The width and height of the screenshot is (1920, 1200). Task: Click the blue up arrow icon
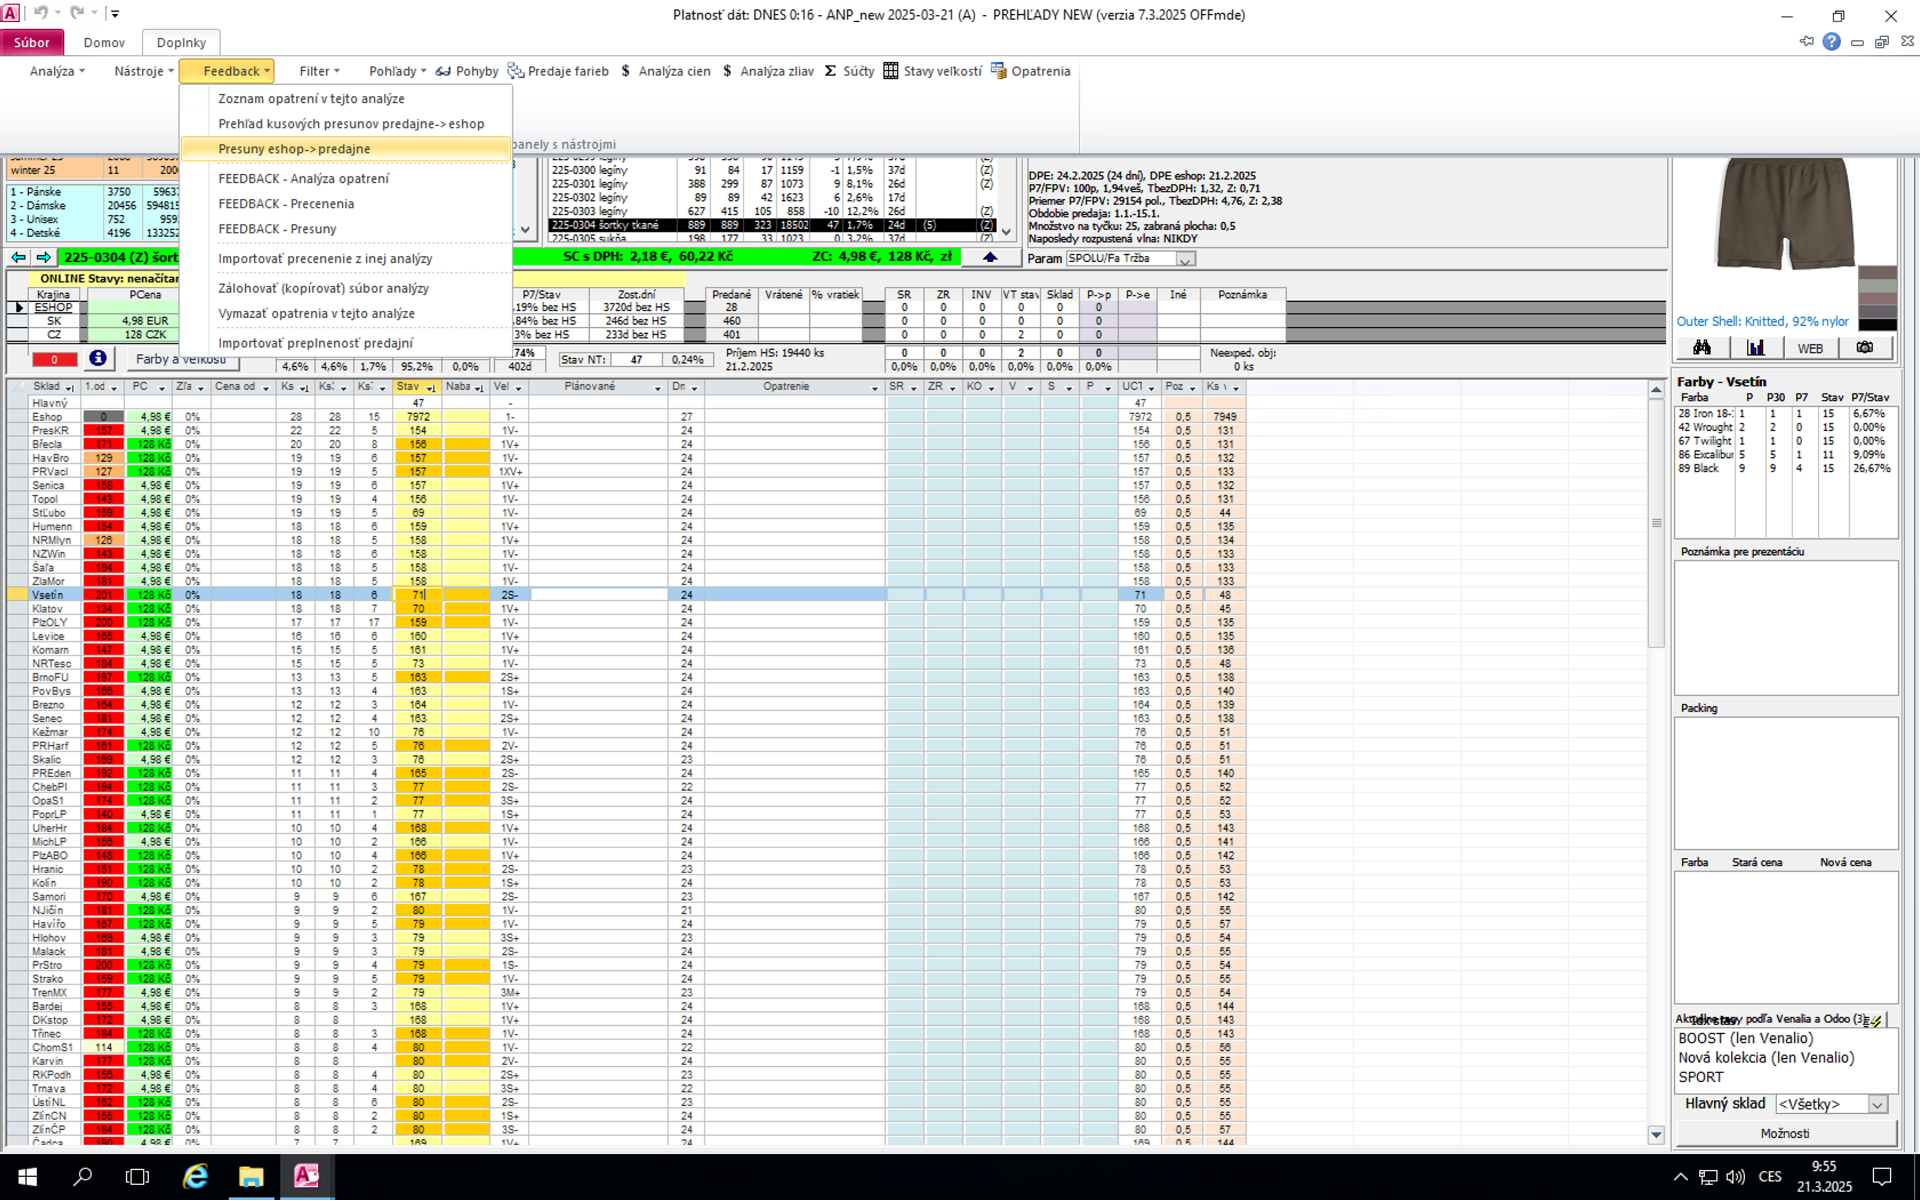pos(989,258)
